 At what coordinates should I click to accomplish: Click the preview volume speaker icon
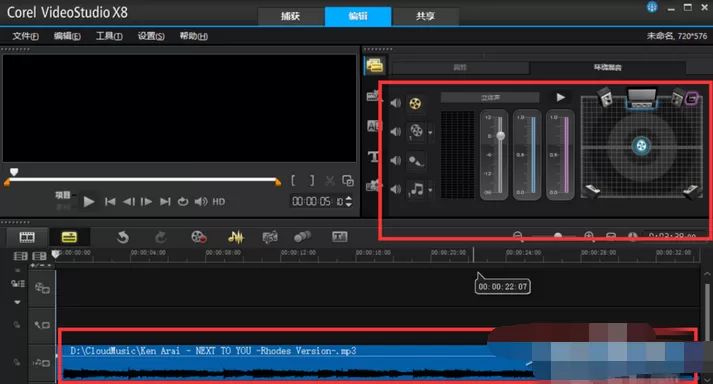pos(201,202)
